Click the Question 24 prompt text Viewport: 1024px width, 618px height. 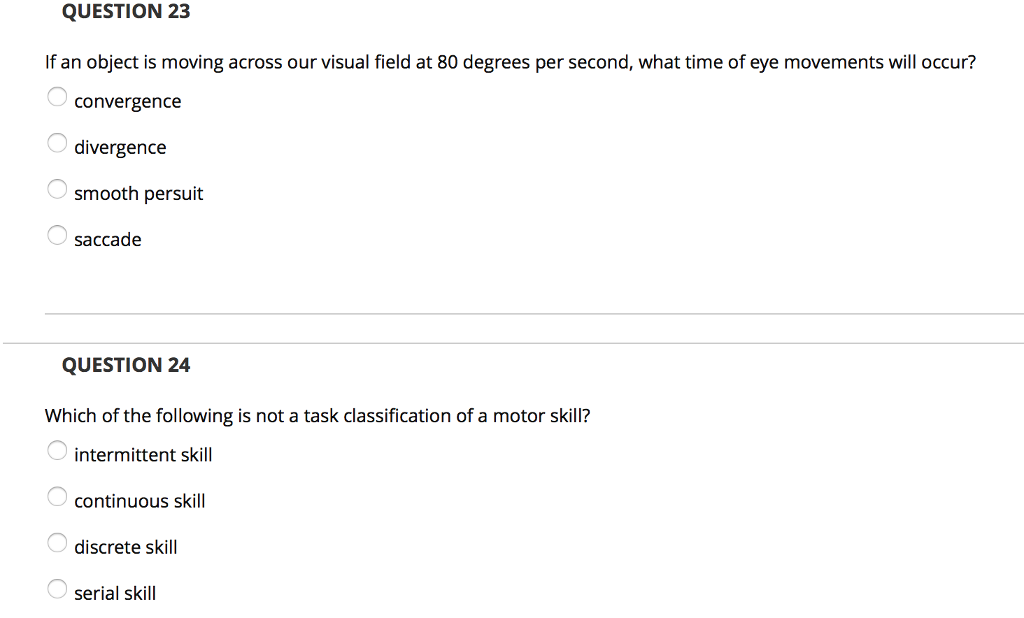[x=318, y=415]
